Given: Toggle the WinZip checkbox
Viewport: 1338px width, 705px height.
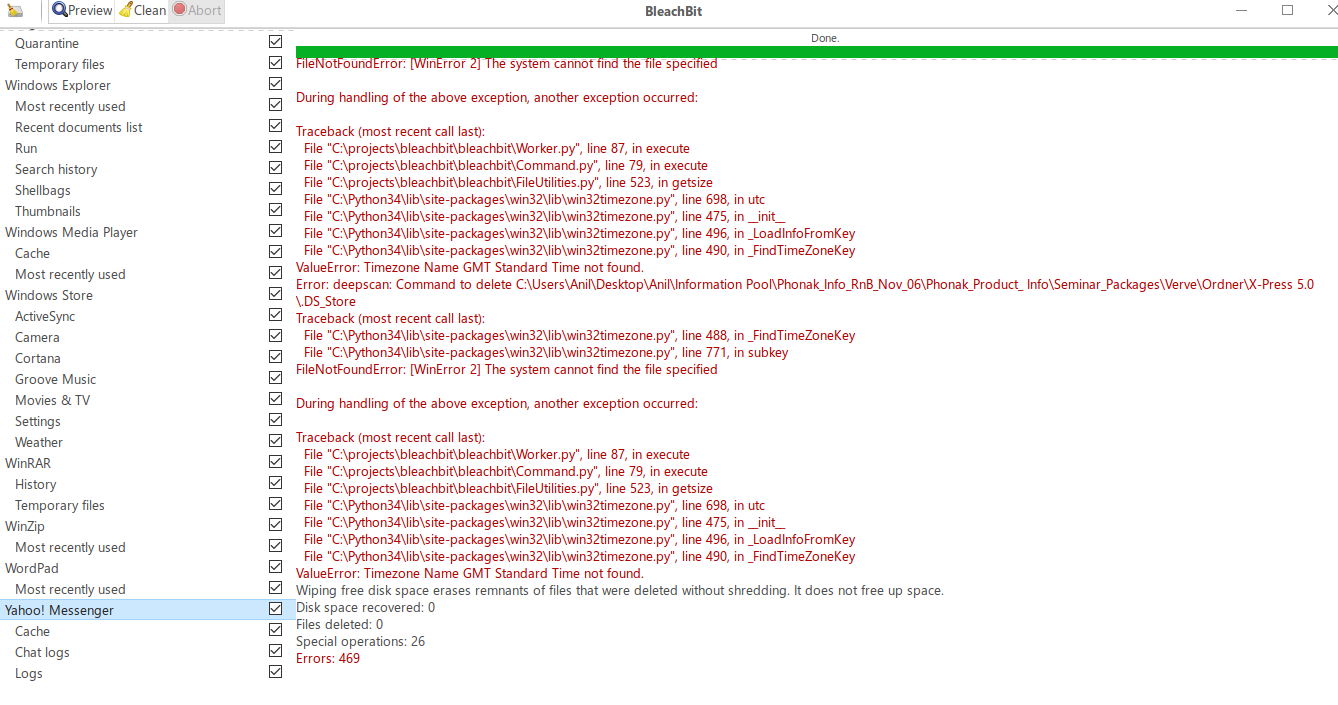Looking at the screenshot, I should pos(275,525).
